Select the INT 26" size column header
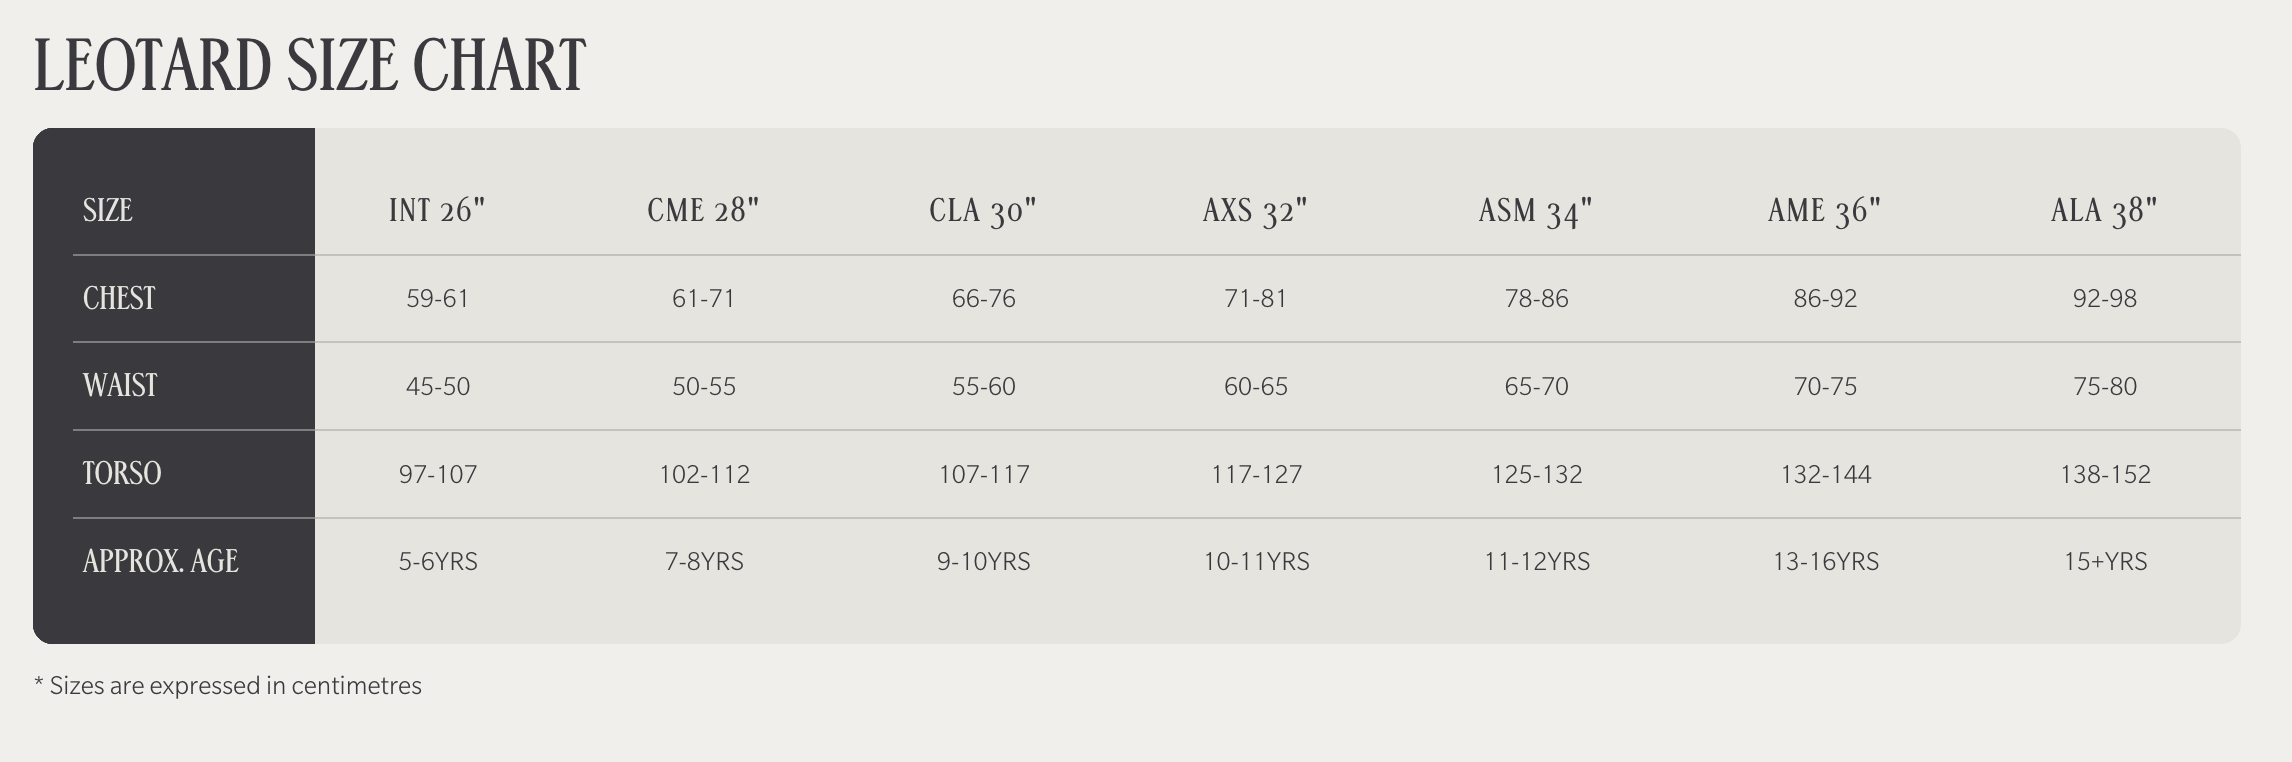Screen dimensions: 2292x762 pos(437,210)
